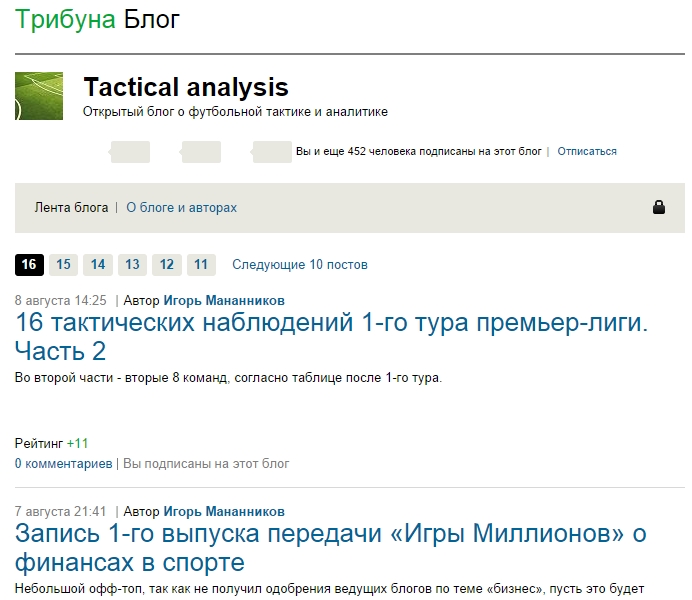Open the 0 комментариев link
692x600 pixels.
(63, 464)
